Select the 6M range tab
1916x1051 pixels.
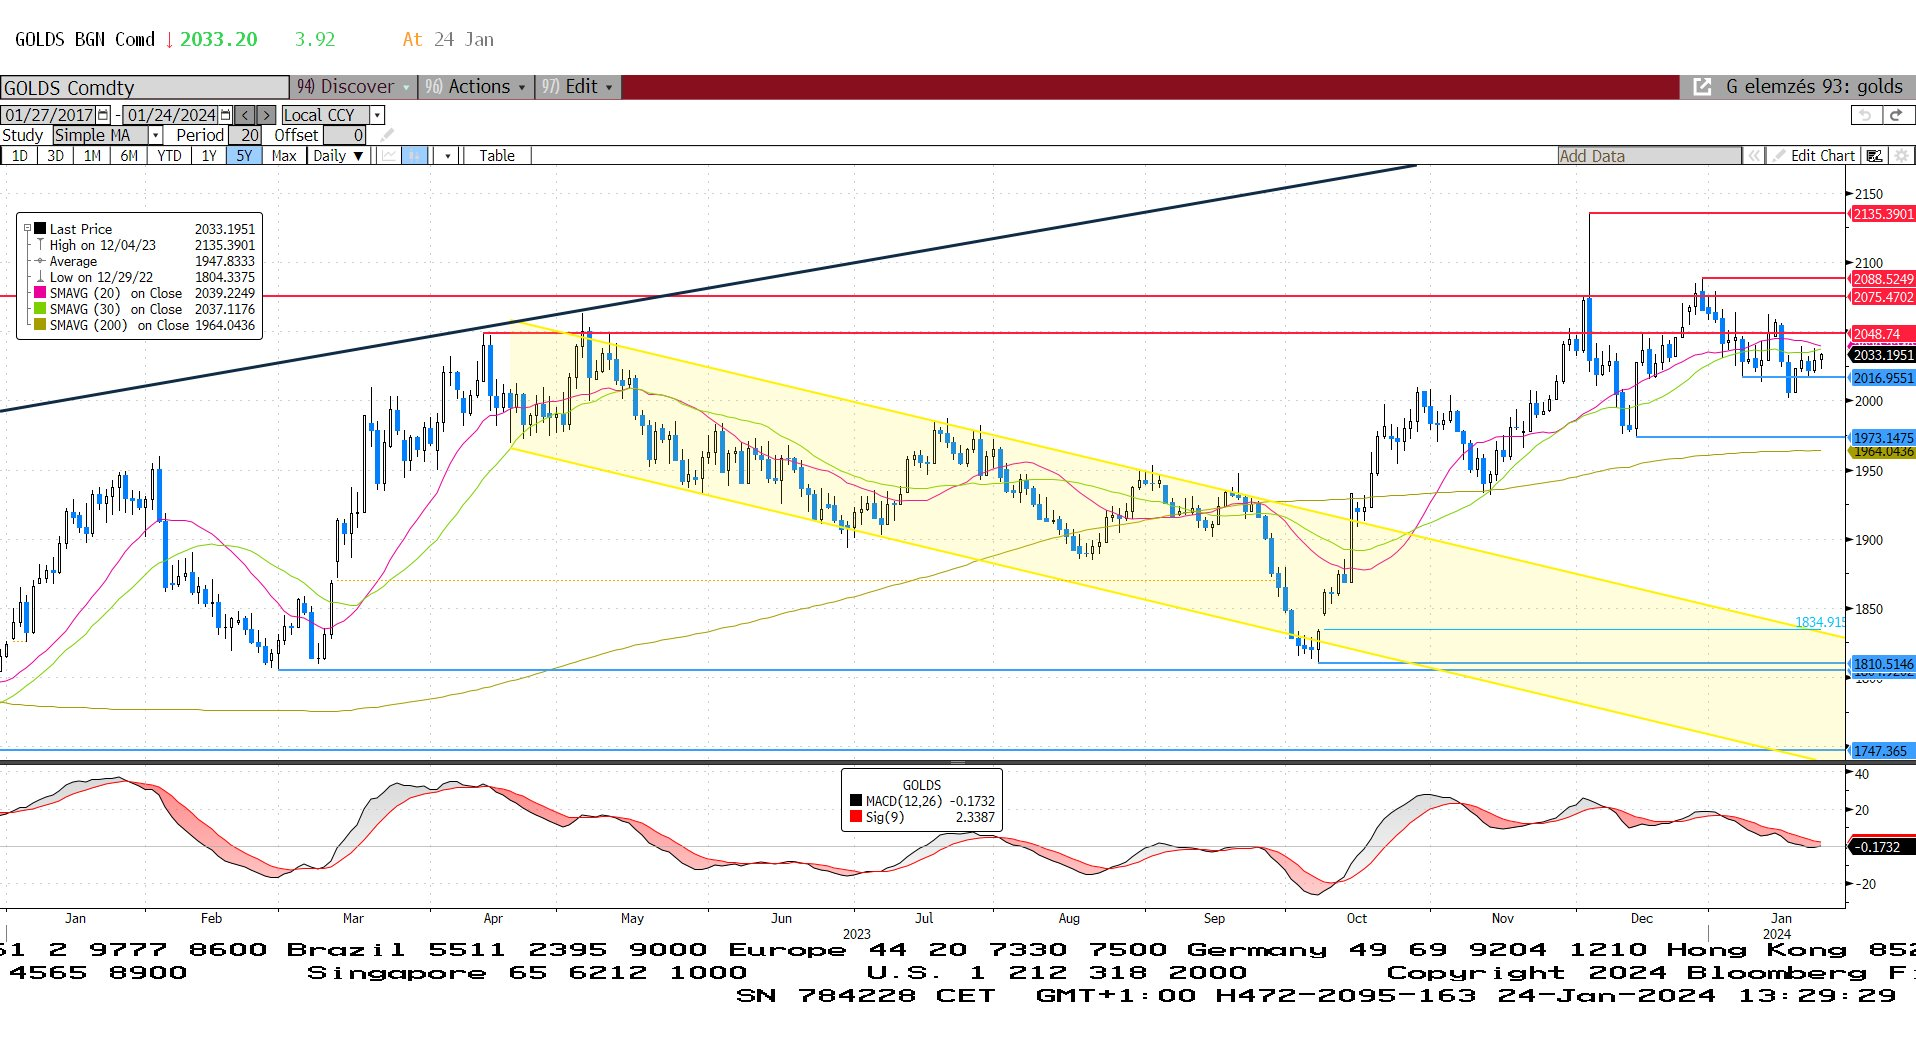click(129, 156)
